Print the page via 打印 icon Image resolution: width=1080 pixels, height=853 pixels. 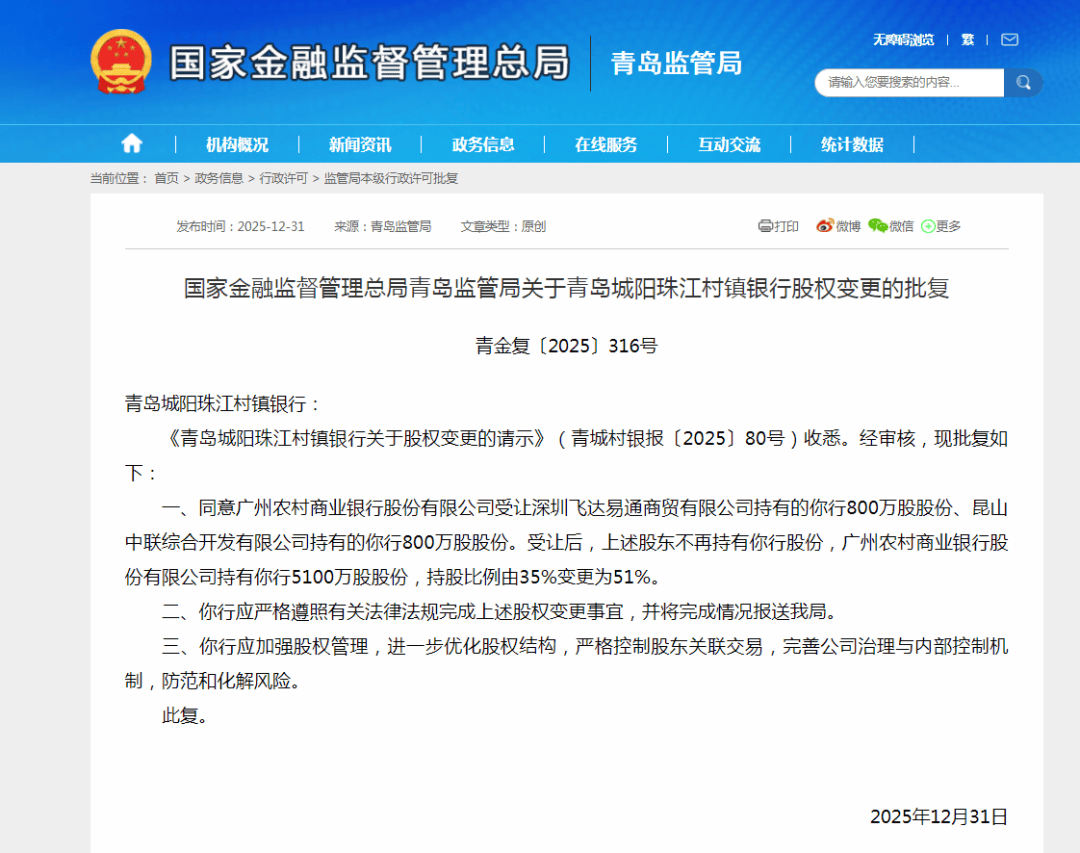click(x=778, y=226)
